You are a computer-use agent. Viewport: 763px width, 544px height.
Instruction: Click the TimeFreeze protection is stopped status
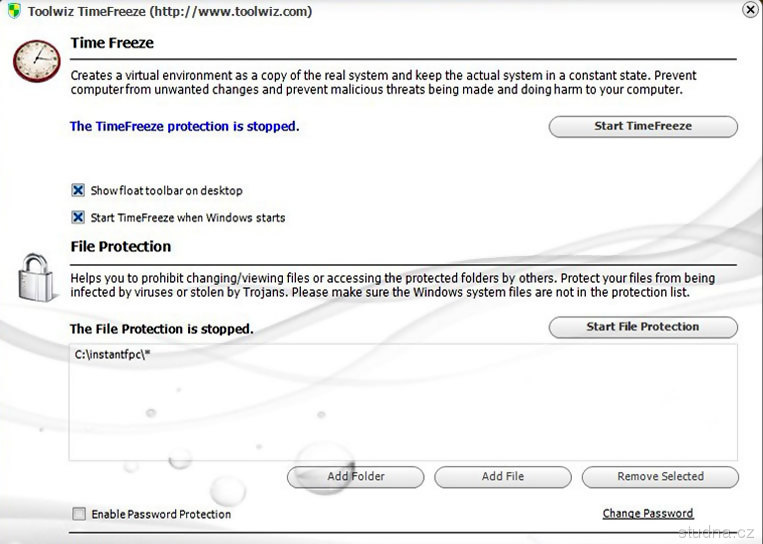[184, 127]
